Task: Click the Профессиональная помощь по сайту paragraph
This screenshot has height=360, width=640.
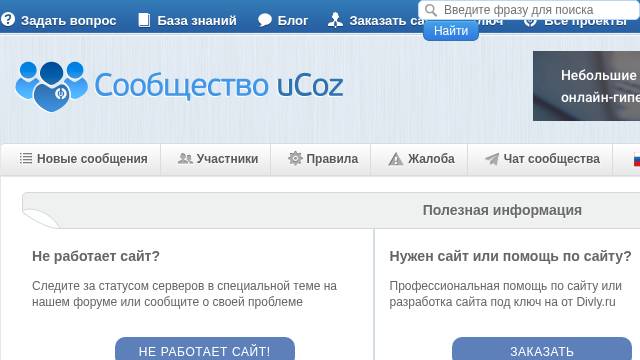Action: point(506,294)
